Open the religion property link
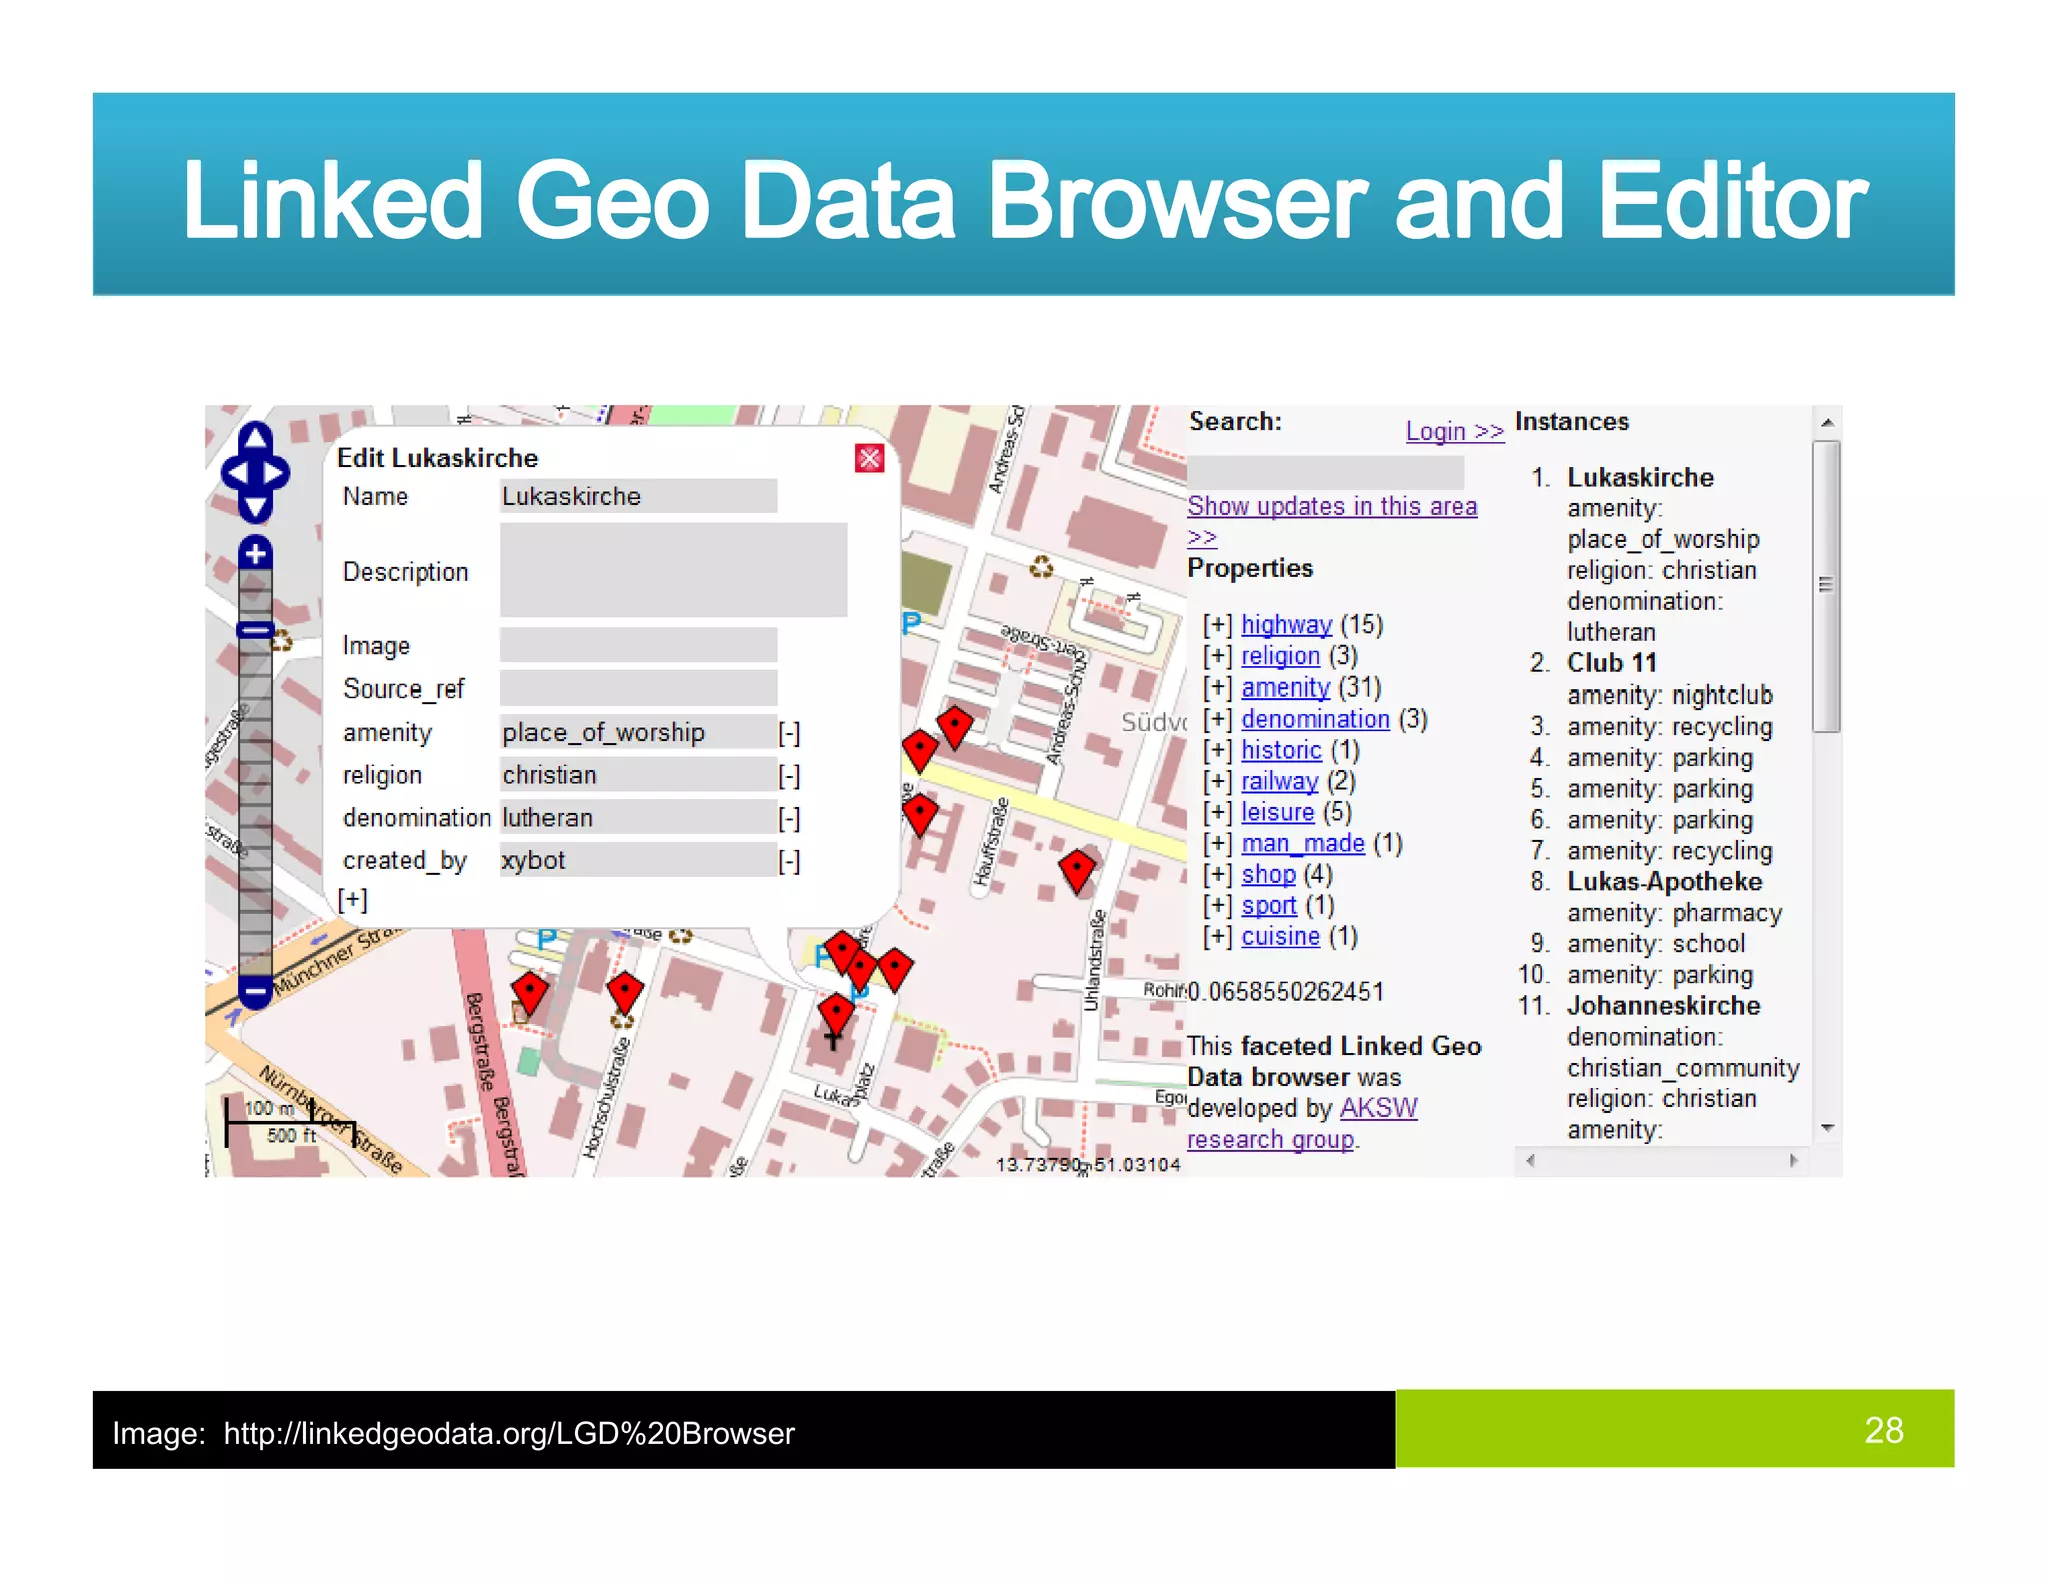 pos(1280,656)
